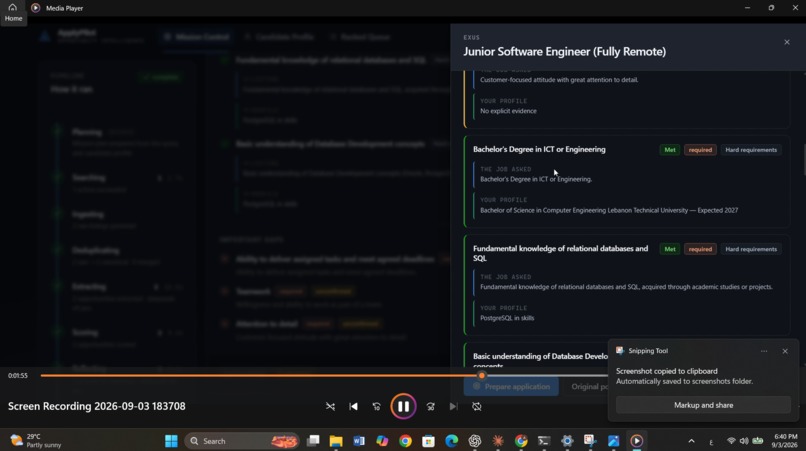
Task: Close the Junior Software Engineer job panel
Action: [x=786, y=42]
